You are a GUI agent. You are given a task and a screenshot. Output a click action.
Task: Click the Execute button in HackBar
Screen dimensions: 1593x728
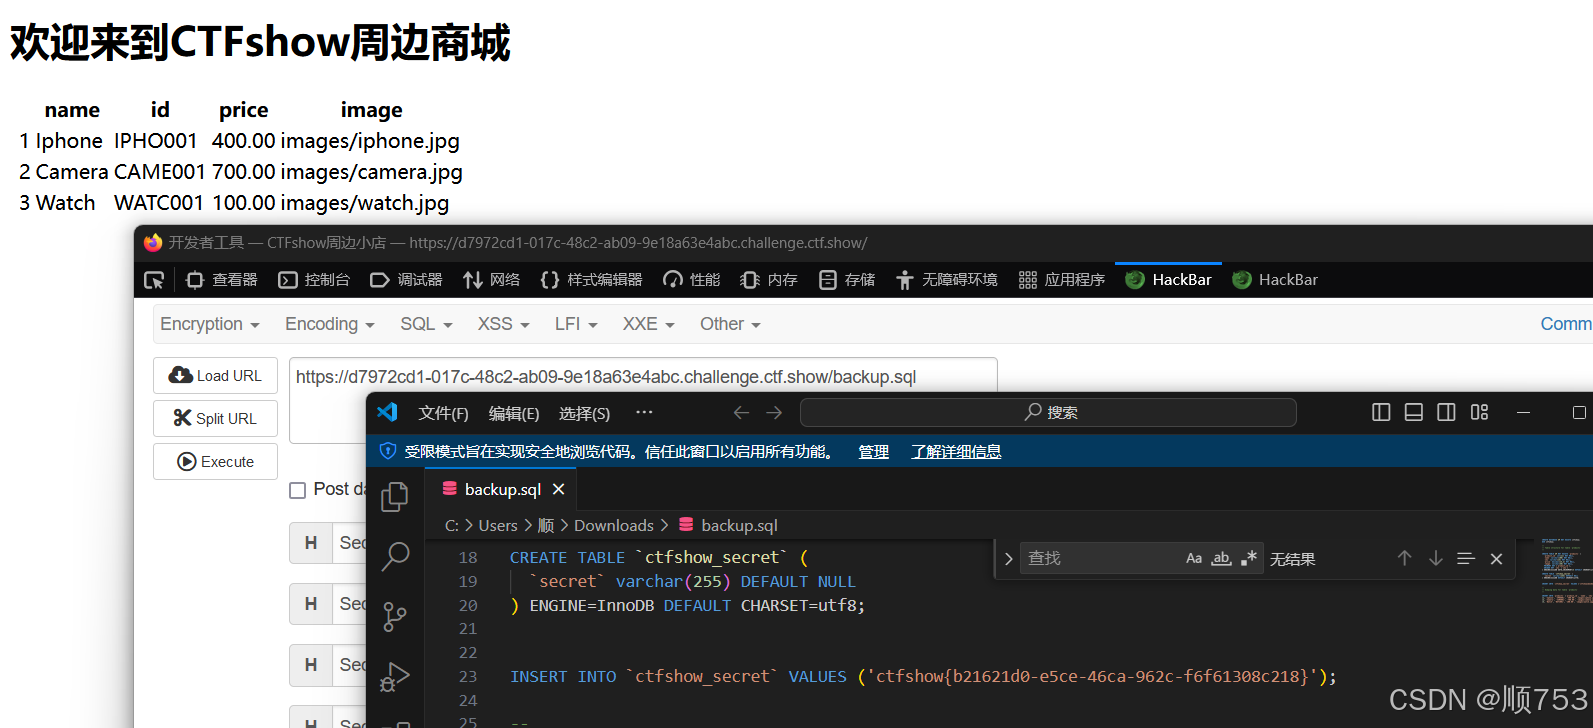(215, 461)
